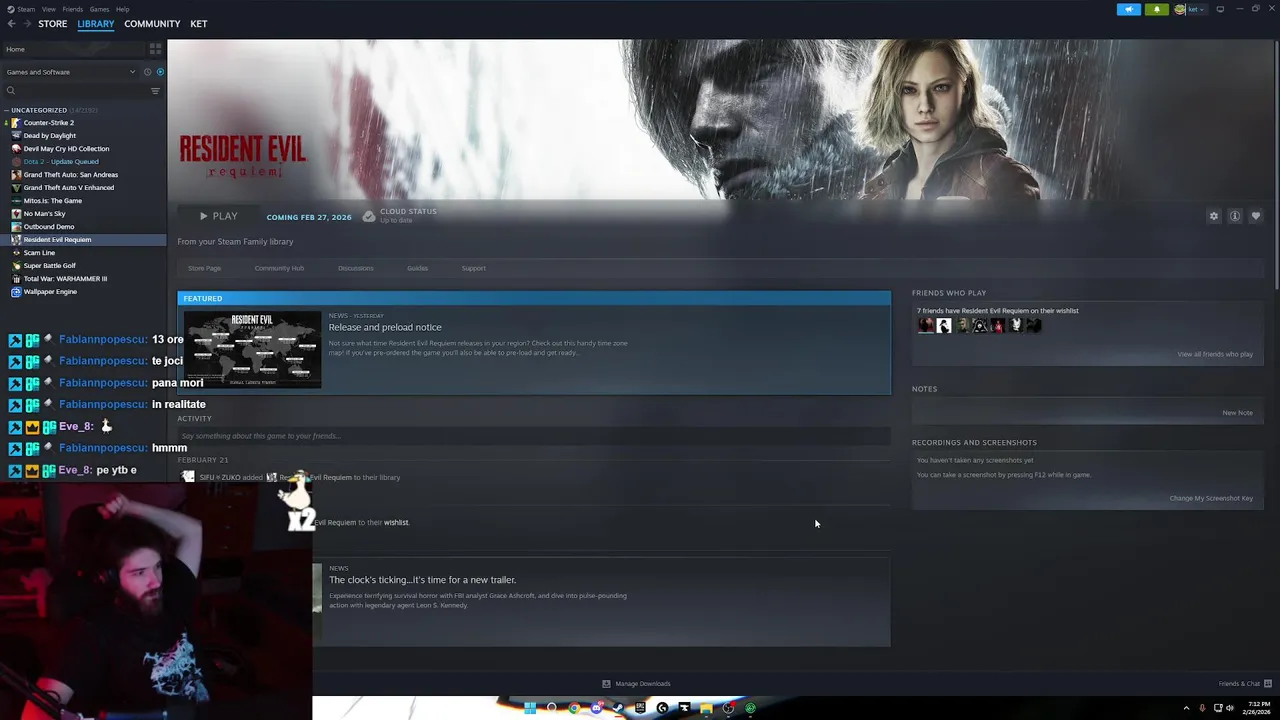Select Devil May Cry HD Collection
The height and width of the screenshot is (720, 1280).
coord(66,148)
